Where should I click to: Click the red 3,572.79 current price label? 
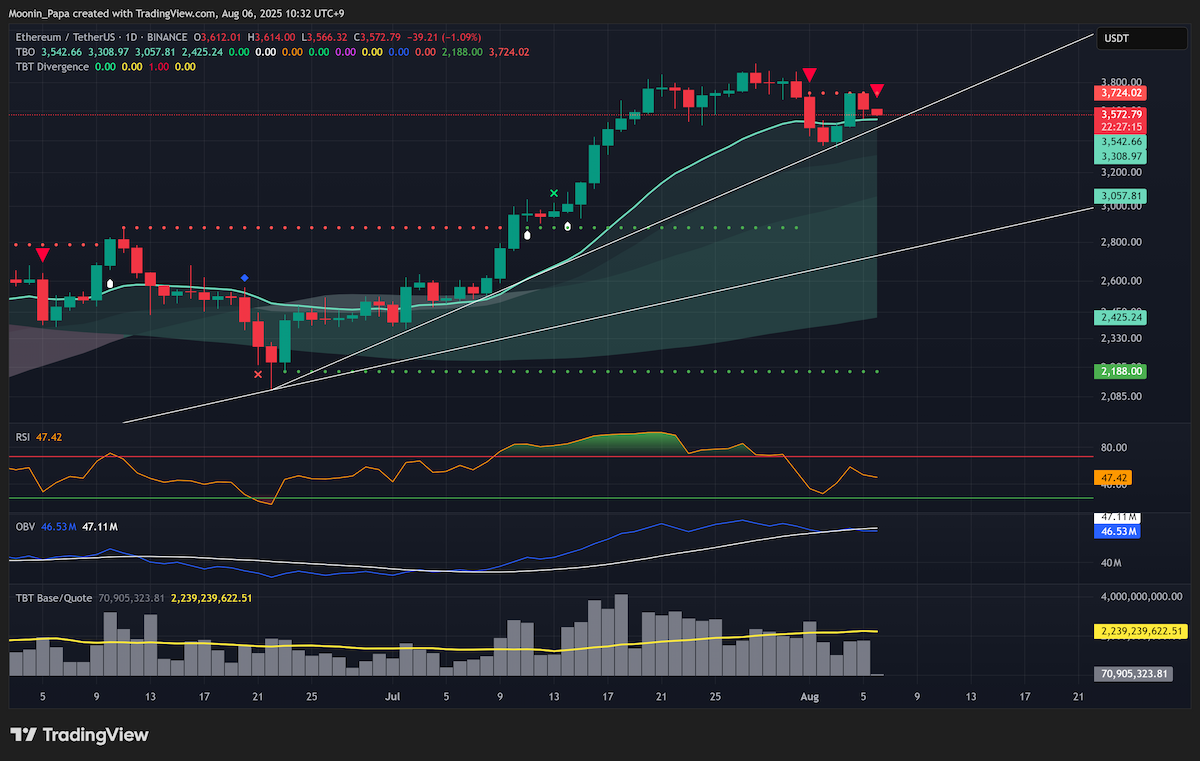1122,115
